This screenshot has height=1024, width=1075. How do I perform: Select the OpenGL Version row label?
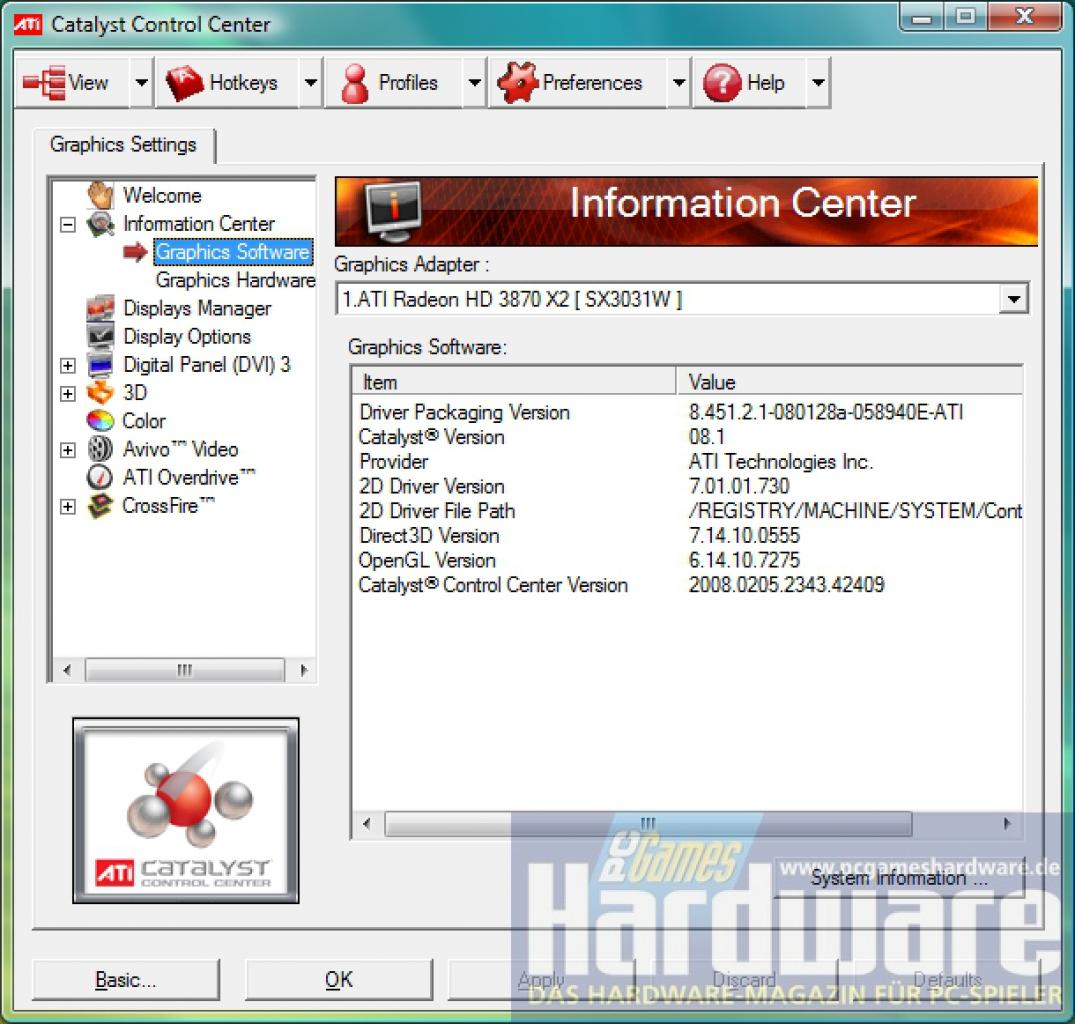[427, 560]
